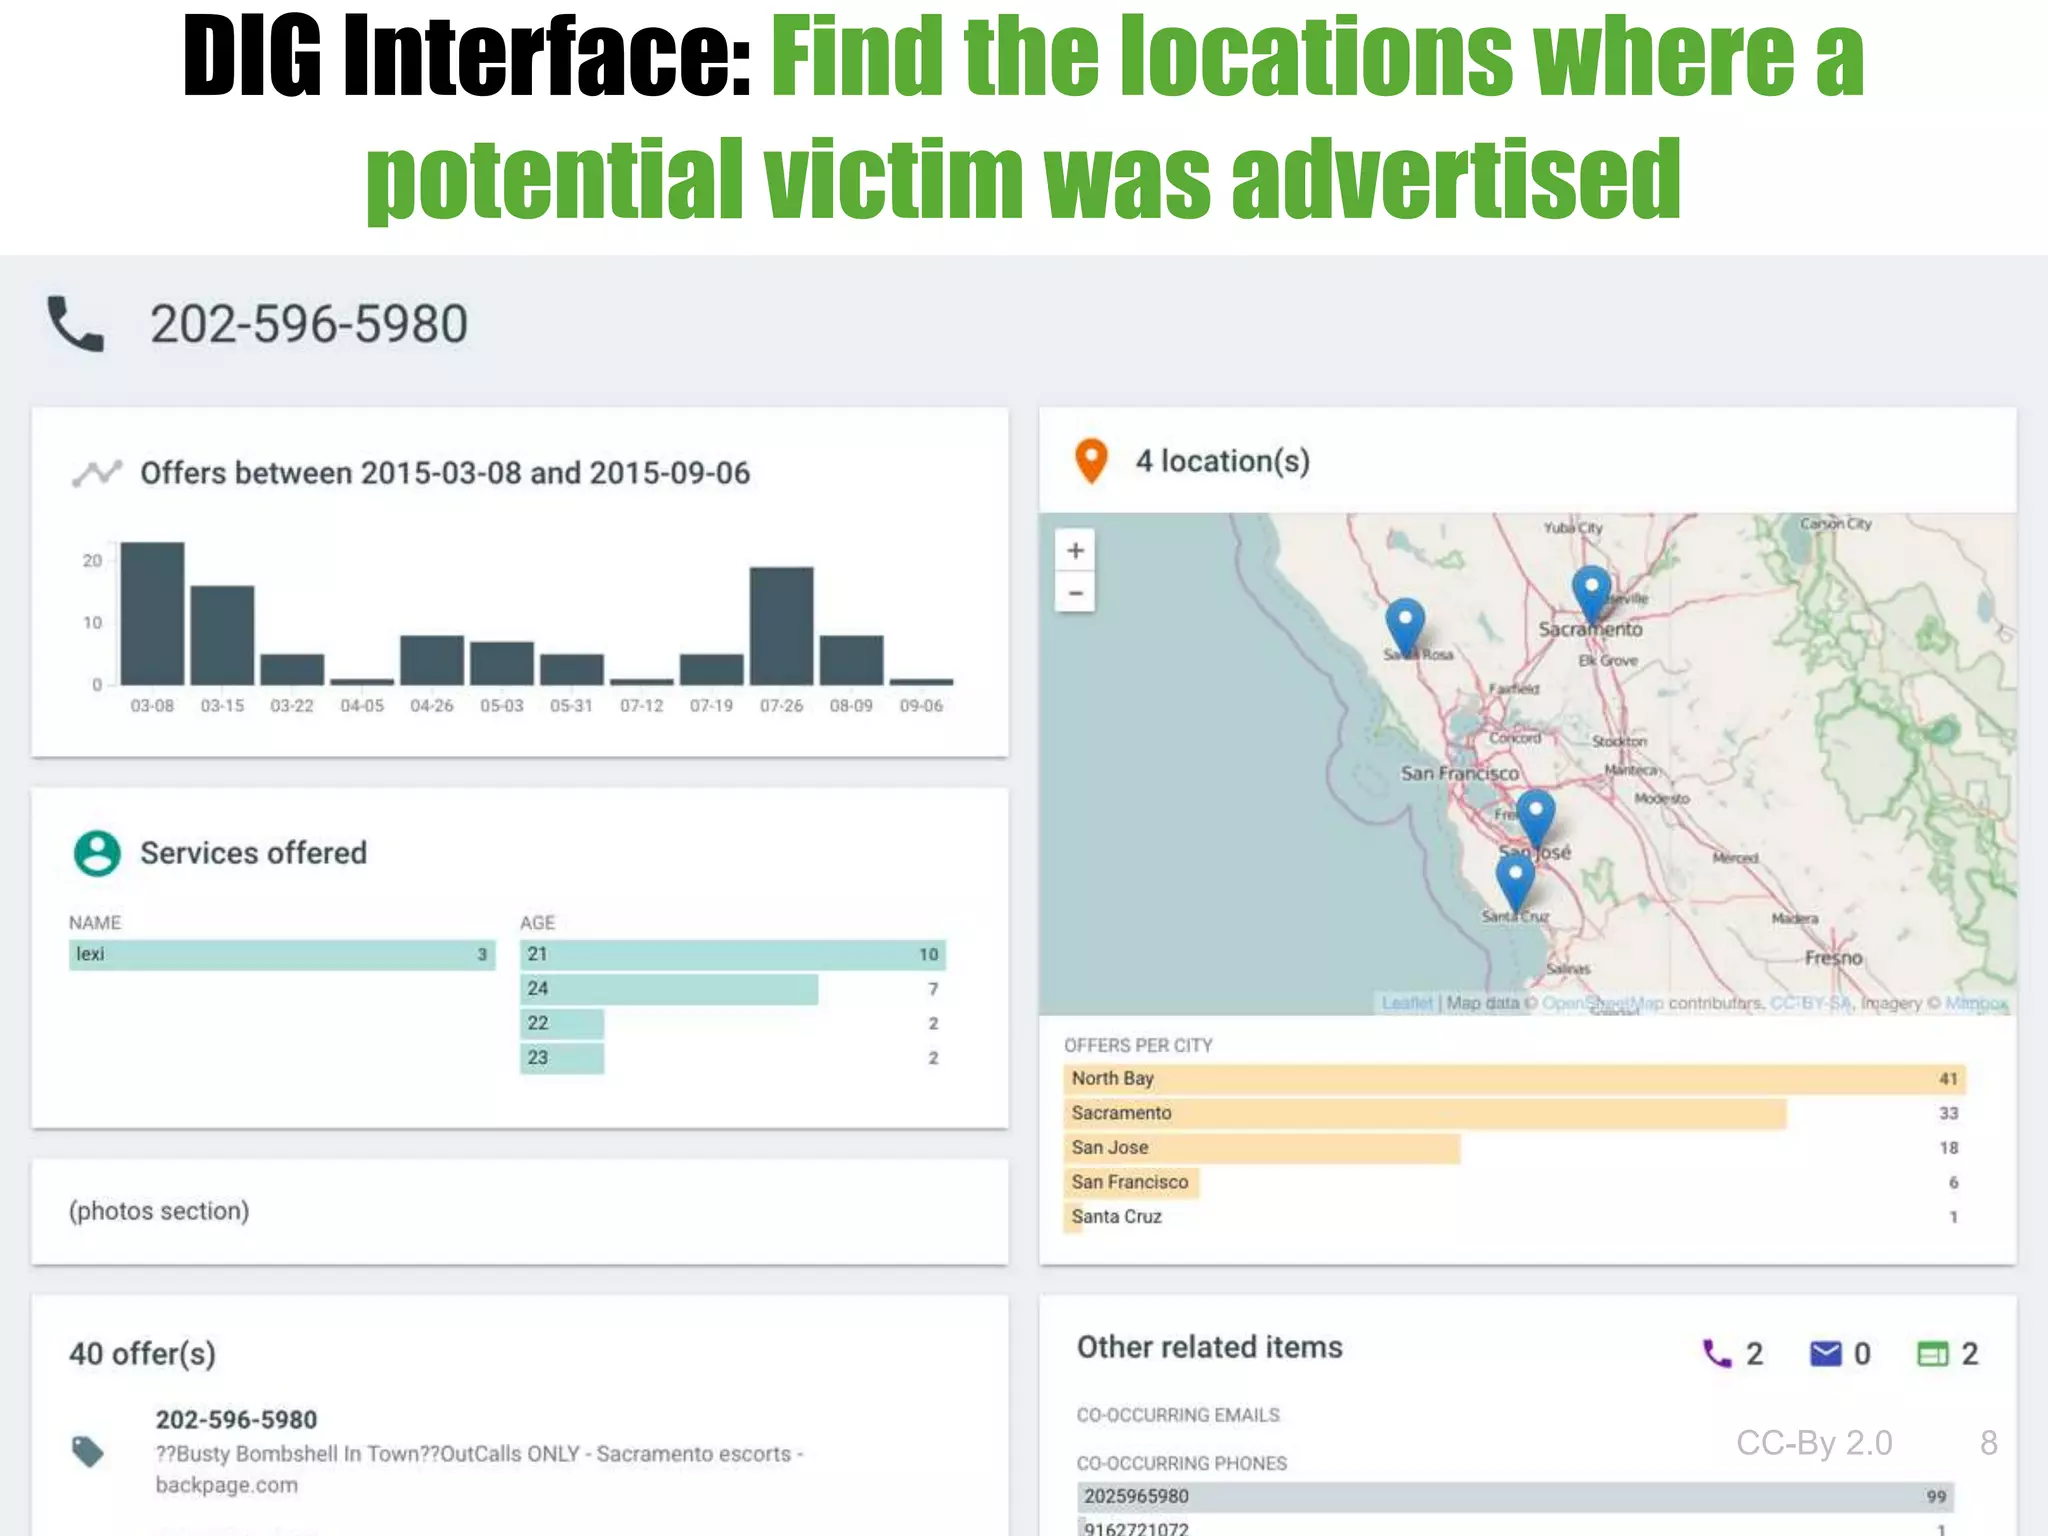The height and width of the screenshot is (1536, 2048).
Task: Click the phone icon beside 202-596-5980
Action: pos(76,324)
